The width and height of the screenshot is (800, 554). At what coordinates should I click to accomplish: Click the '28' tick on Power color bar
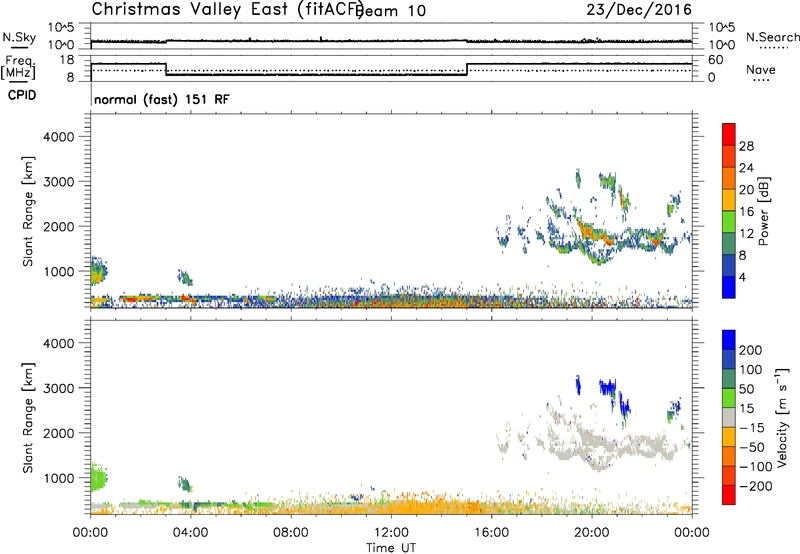click(746, 146)
